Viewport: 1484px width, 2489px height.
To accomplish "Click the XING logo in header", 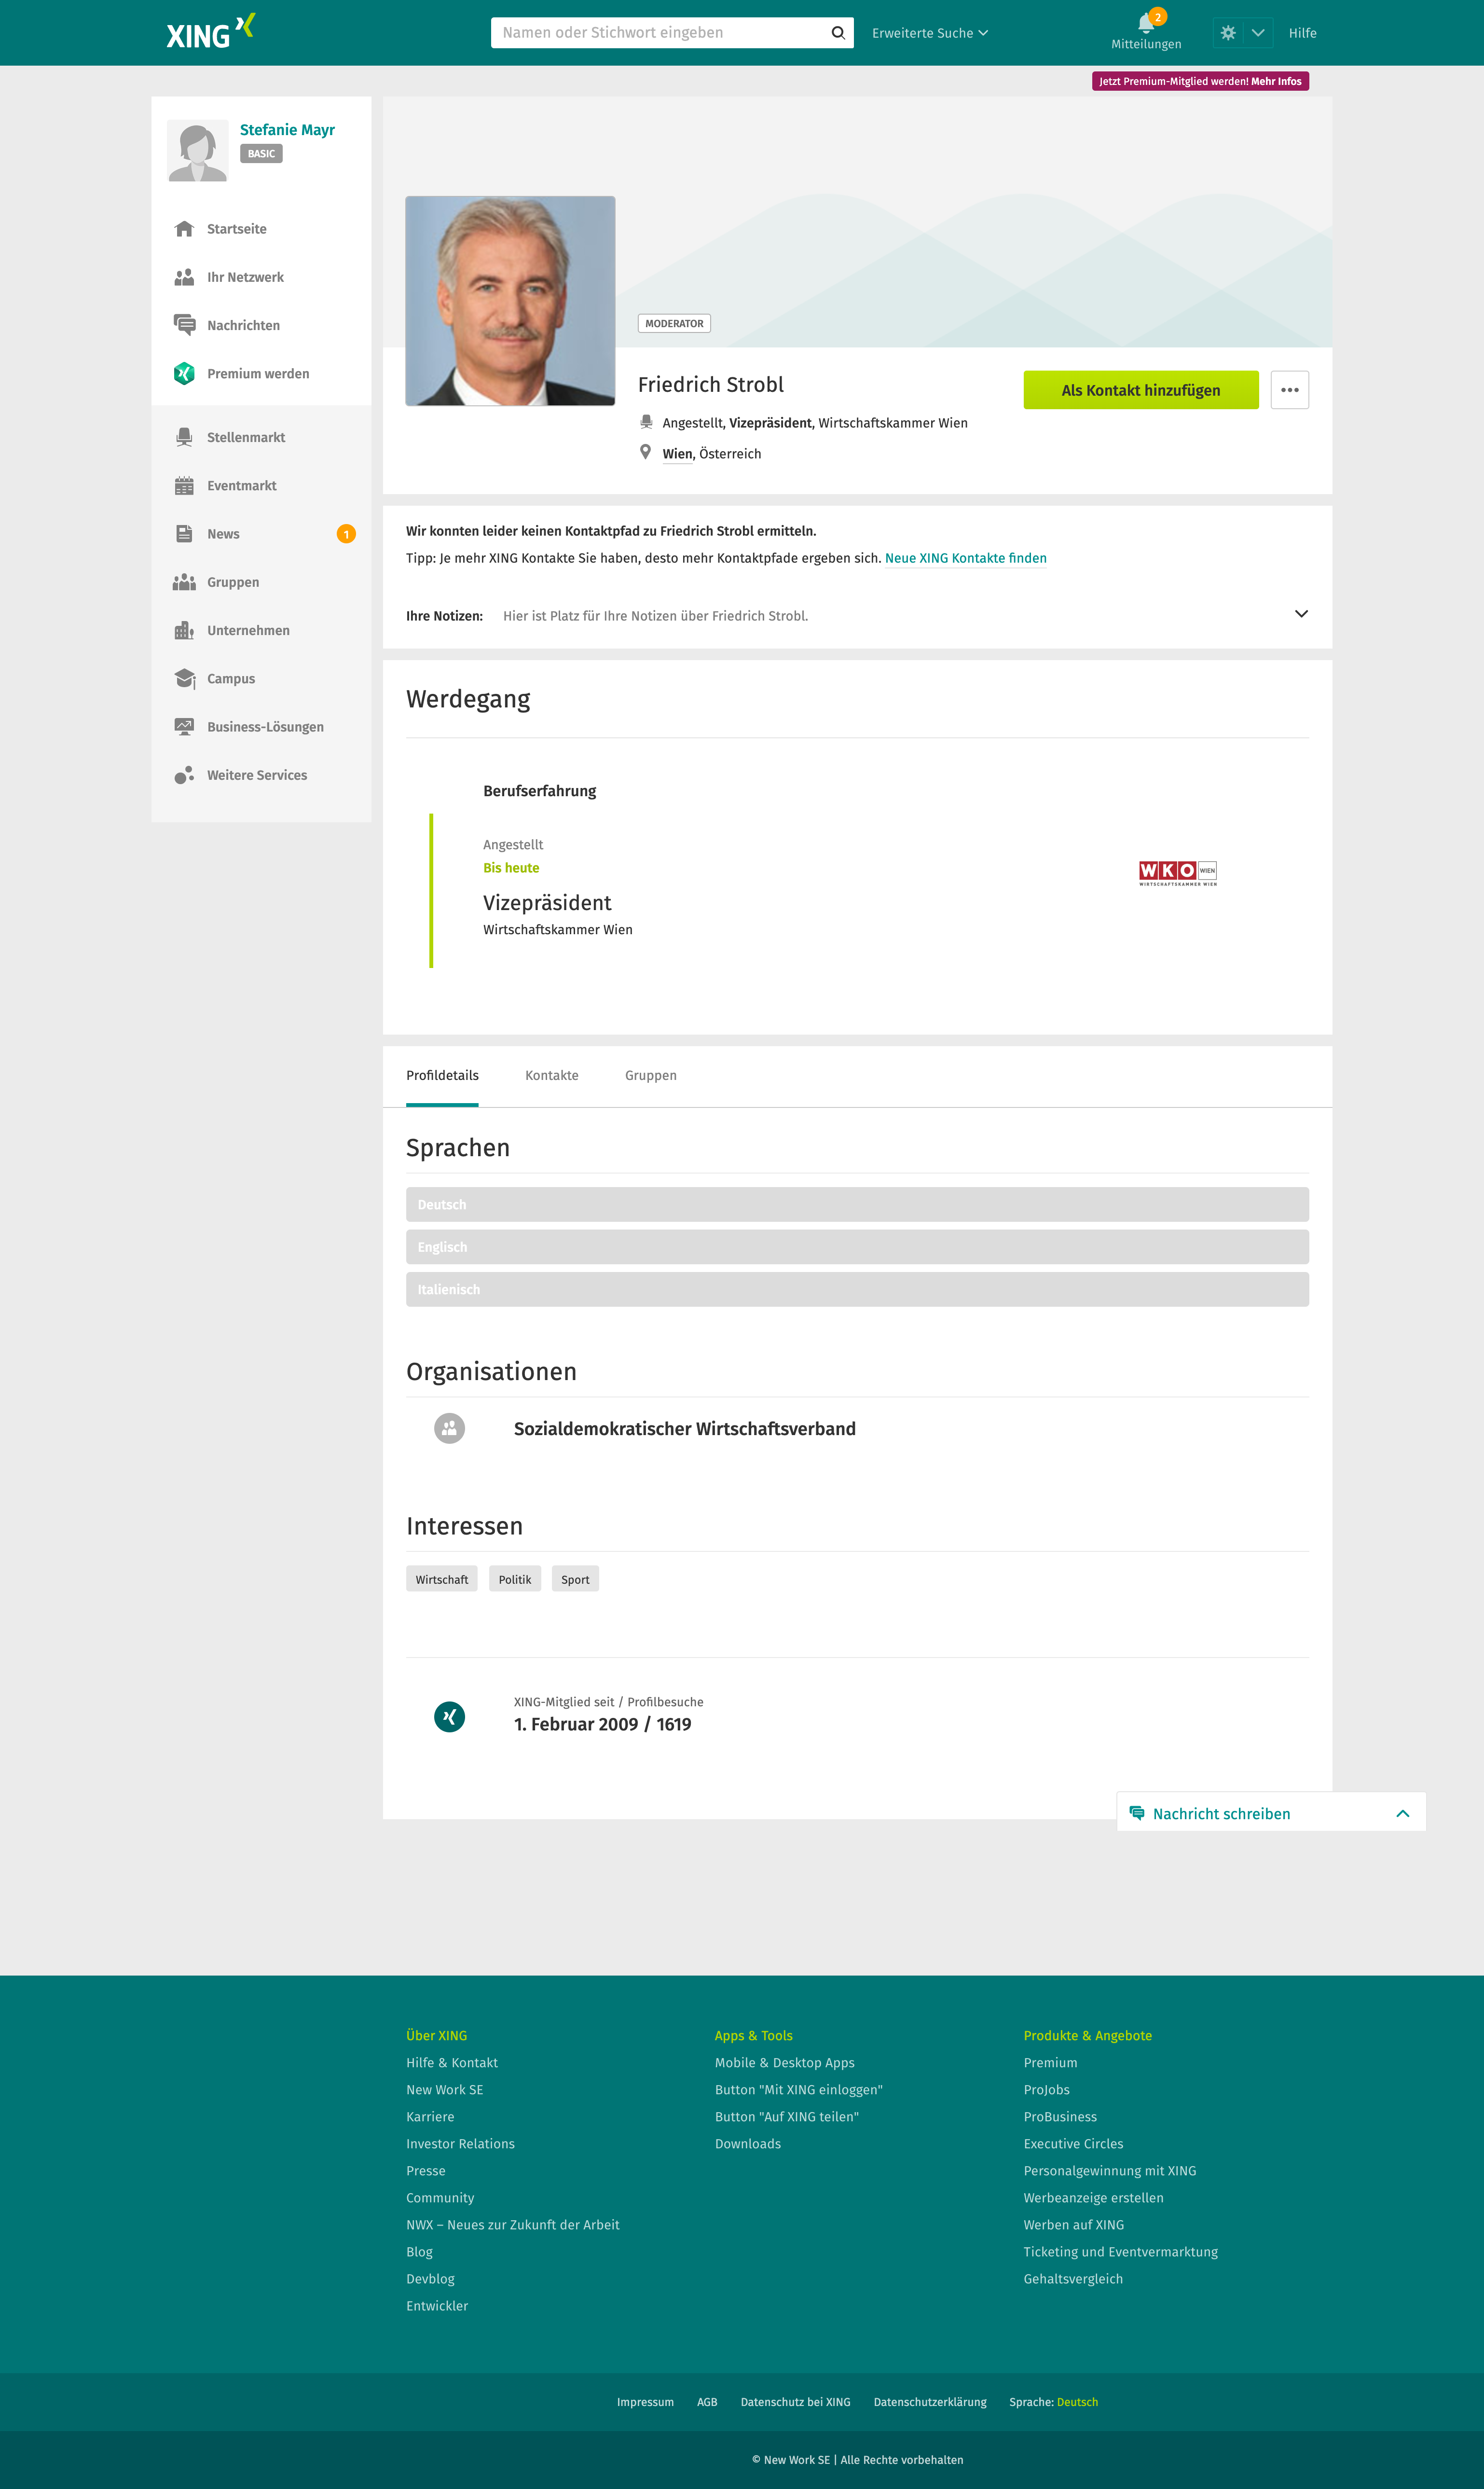I will 210,32.
